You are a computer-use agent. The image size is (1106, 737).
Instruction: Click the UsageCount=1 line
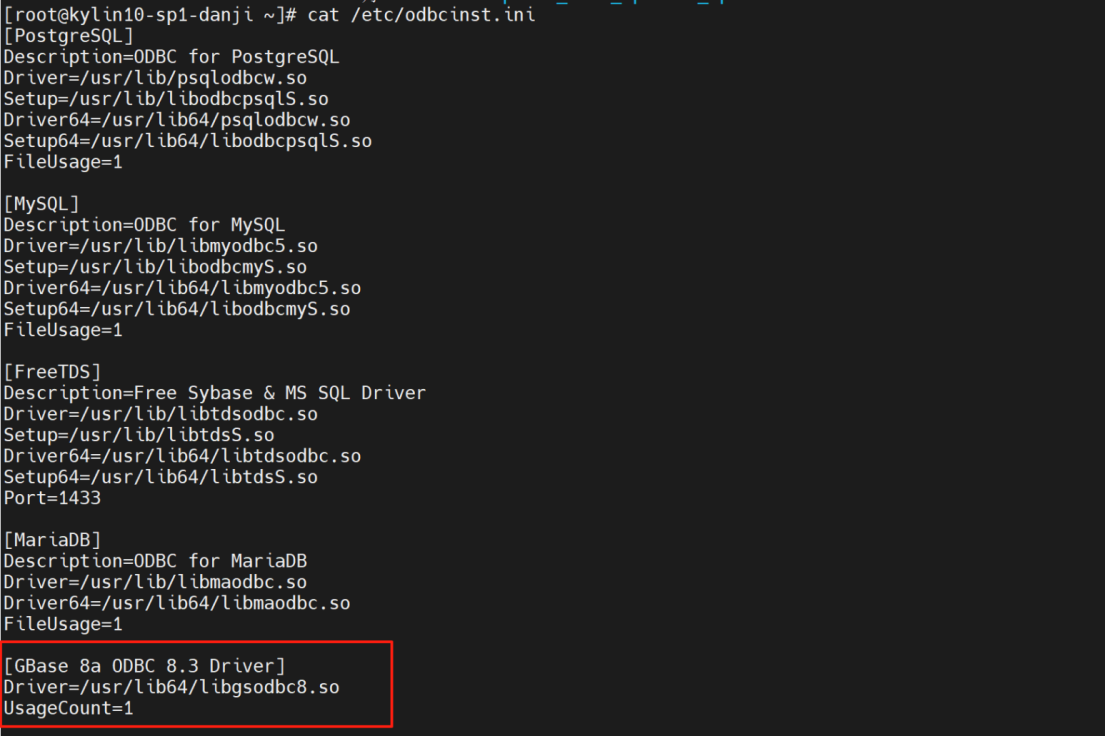[68, 708]
